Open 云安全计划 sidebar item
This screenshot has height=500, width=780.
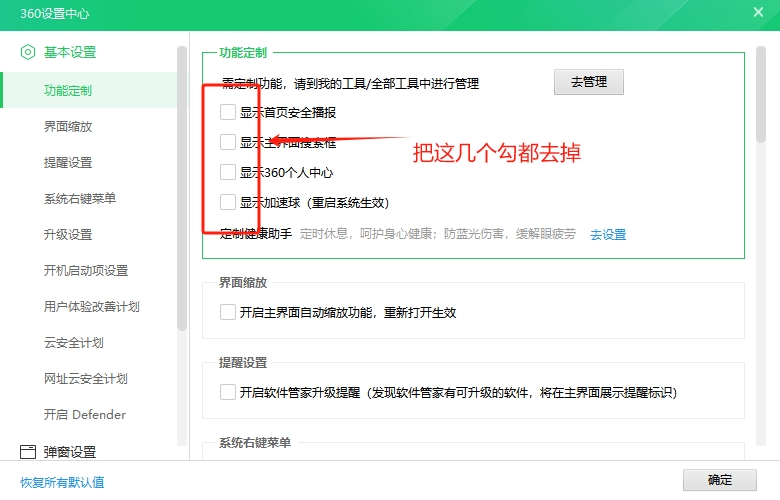74,342
